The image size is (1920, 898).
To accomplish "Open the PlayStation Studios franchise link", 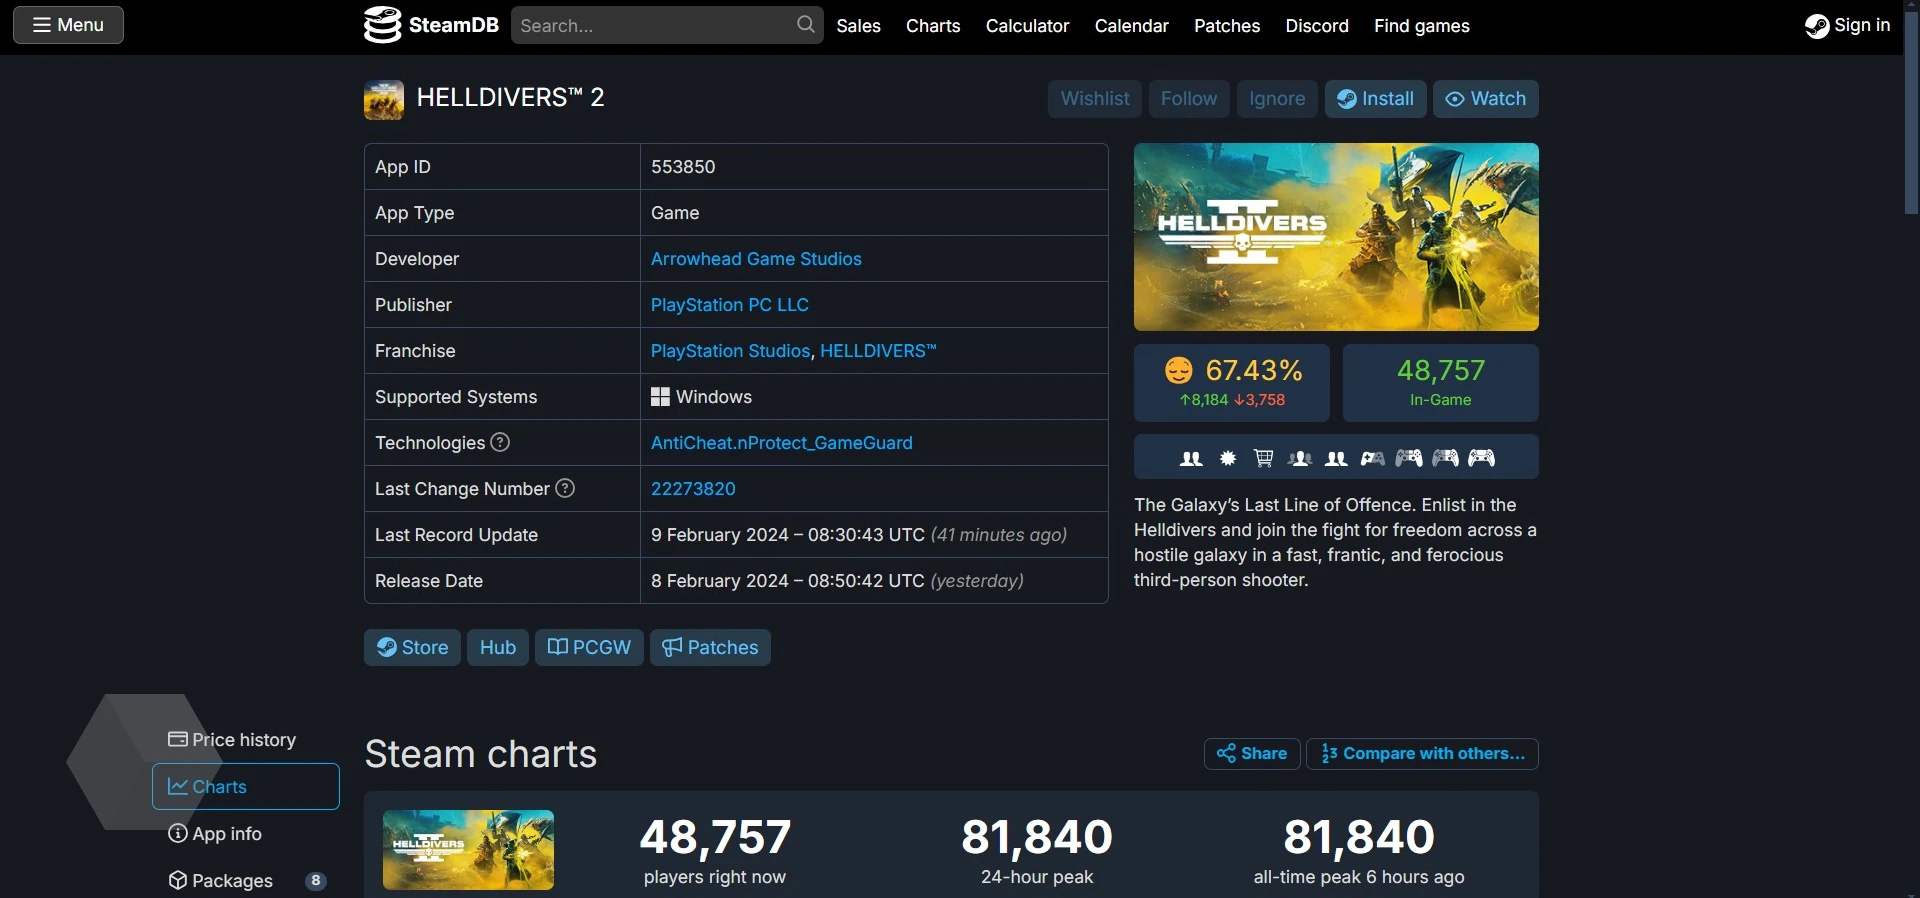I will click(730, 351).
